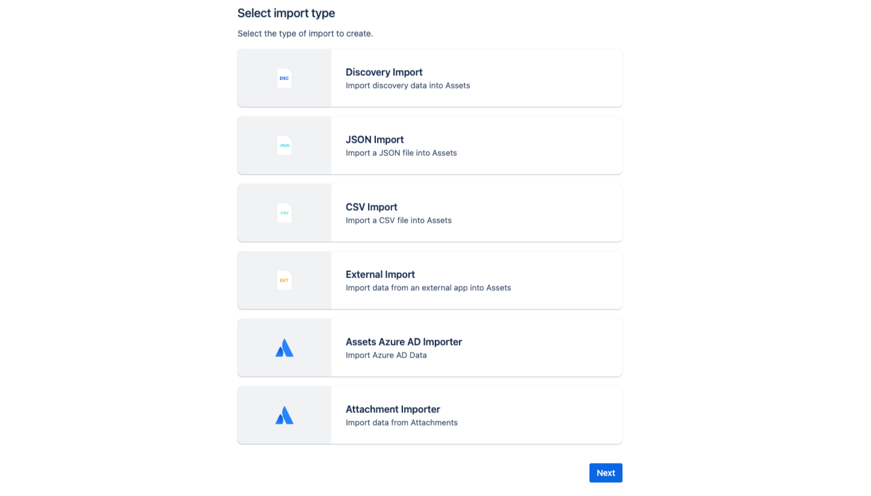This screenshot has width=871, height=496.
Task: Click 'Import a JSON file into Assets' text
Action: pos(401,153)
